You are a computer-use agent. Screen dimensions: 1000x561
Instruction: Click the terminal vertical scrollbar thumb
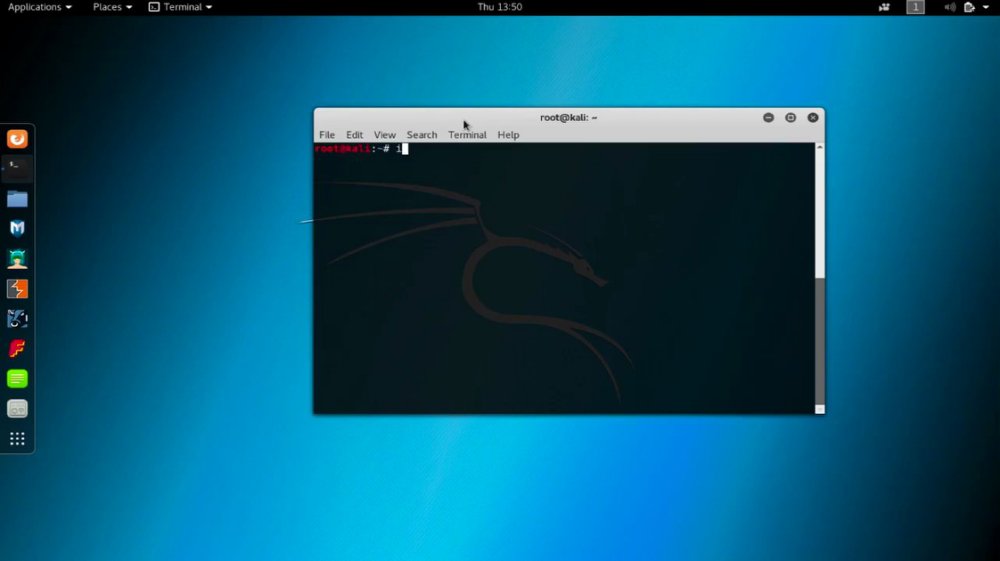(820, 342)
